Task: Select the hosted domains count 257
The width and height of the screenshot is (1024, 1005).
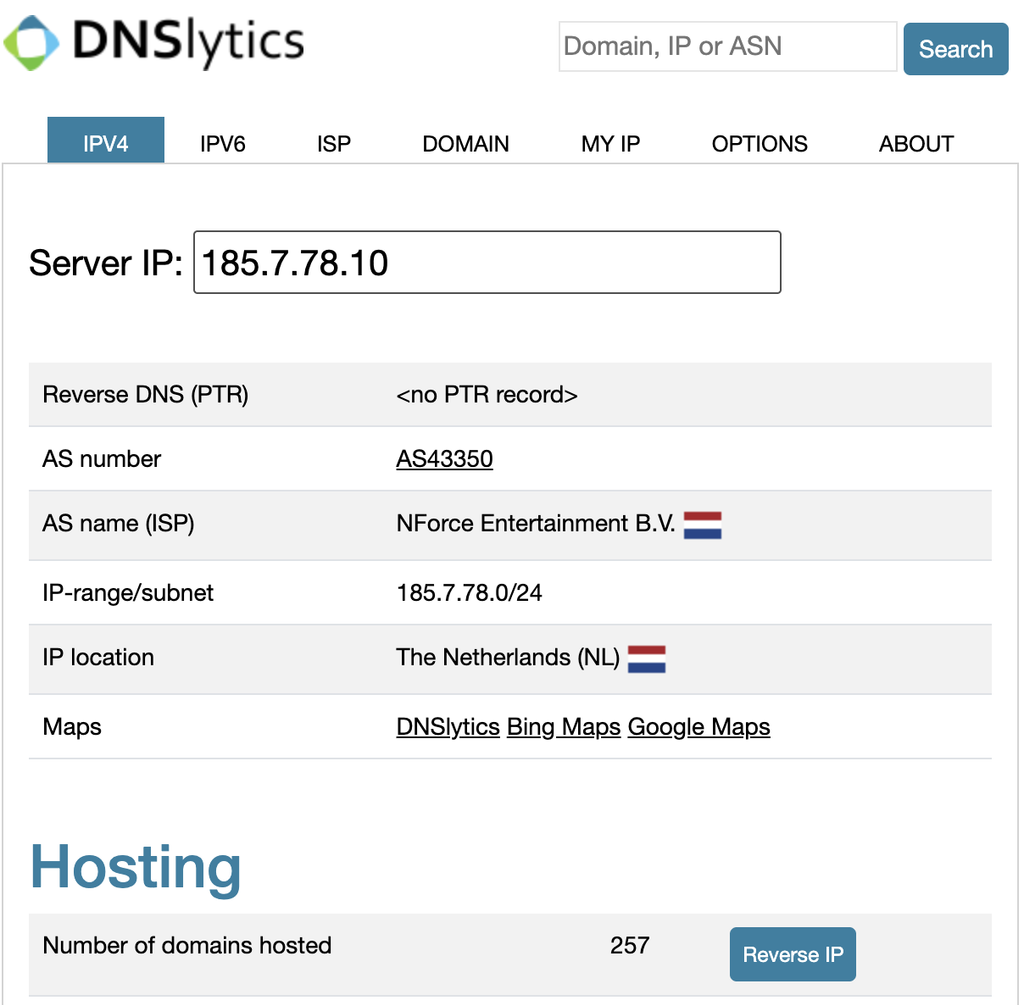Action: [630, 946]
